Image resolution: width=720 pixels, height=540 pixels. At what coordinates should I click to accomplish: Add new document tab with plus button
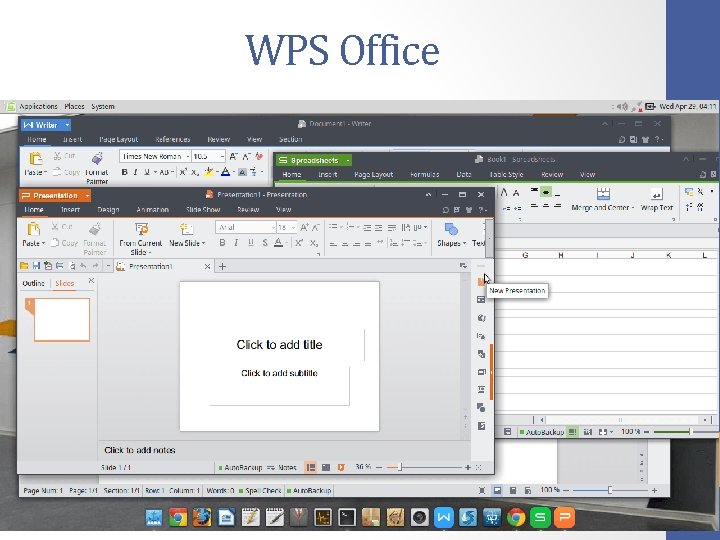[x=222, y=266]
